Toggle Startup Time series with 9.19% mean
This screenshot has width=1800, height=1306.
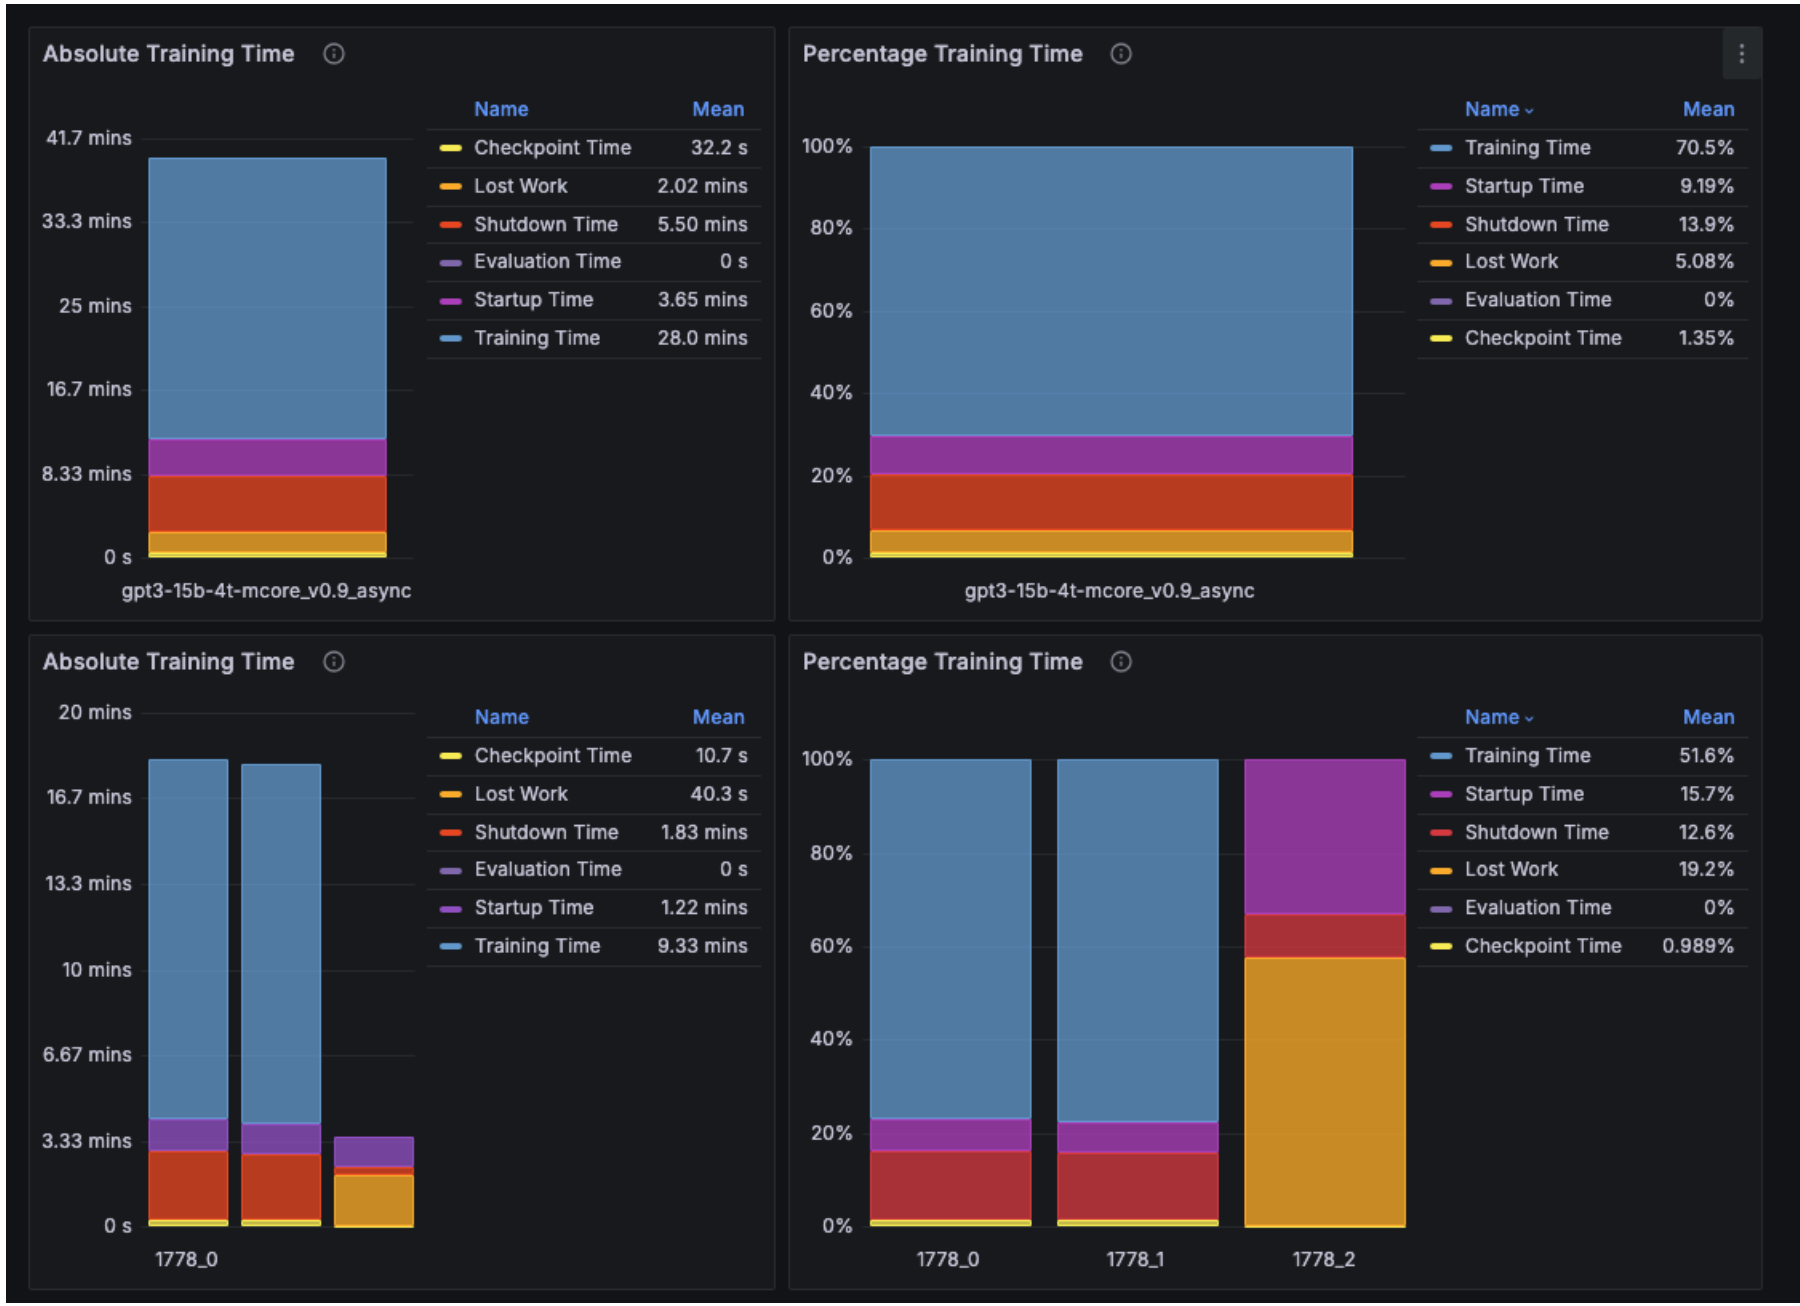1523,186
